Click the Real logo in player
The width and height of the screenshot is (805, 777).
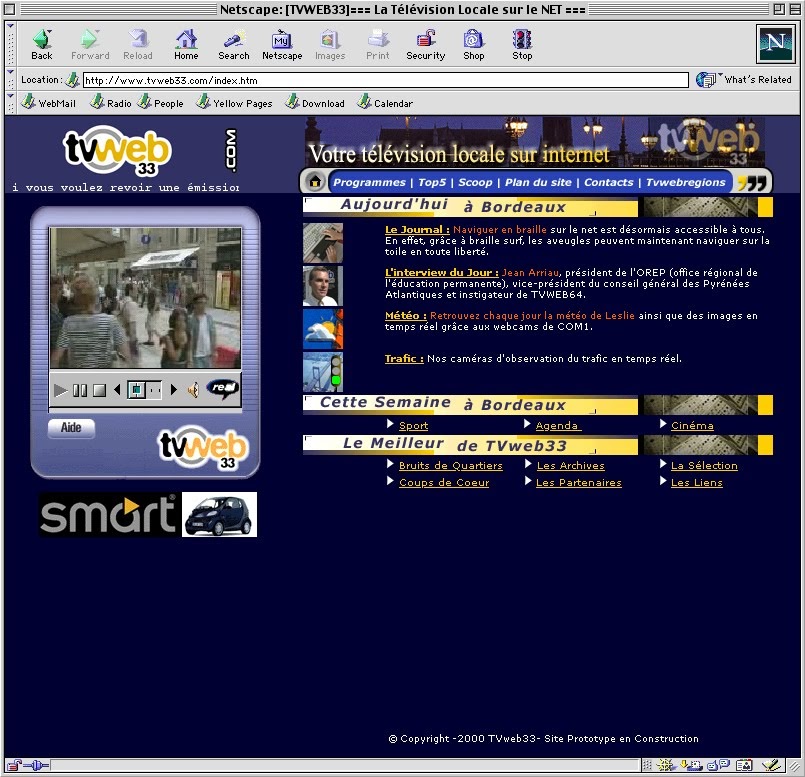click(x=222, y=388)
